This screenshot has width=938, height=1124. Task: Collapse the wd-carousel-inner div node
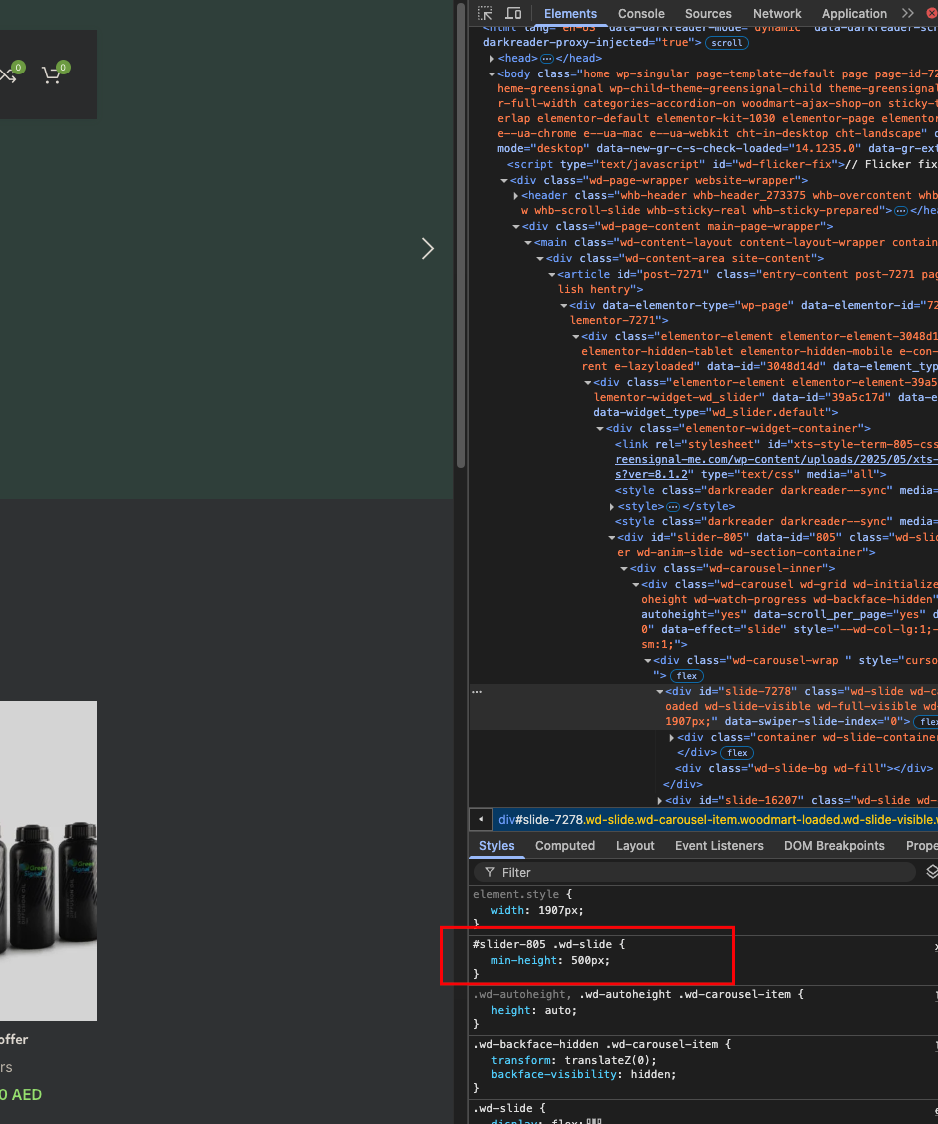623,568
